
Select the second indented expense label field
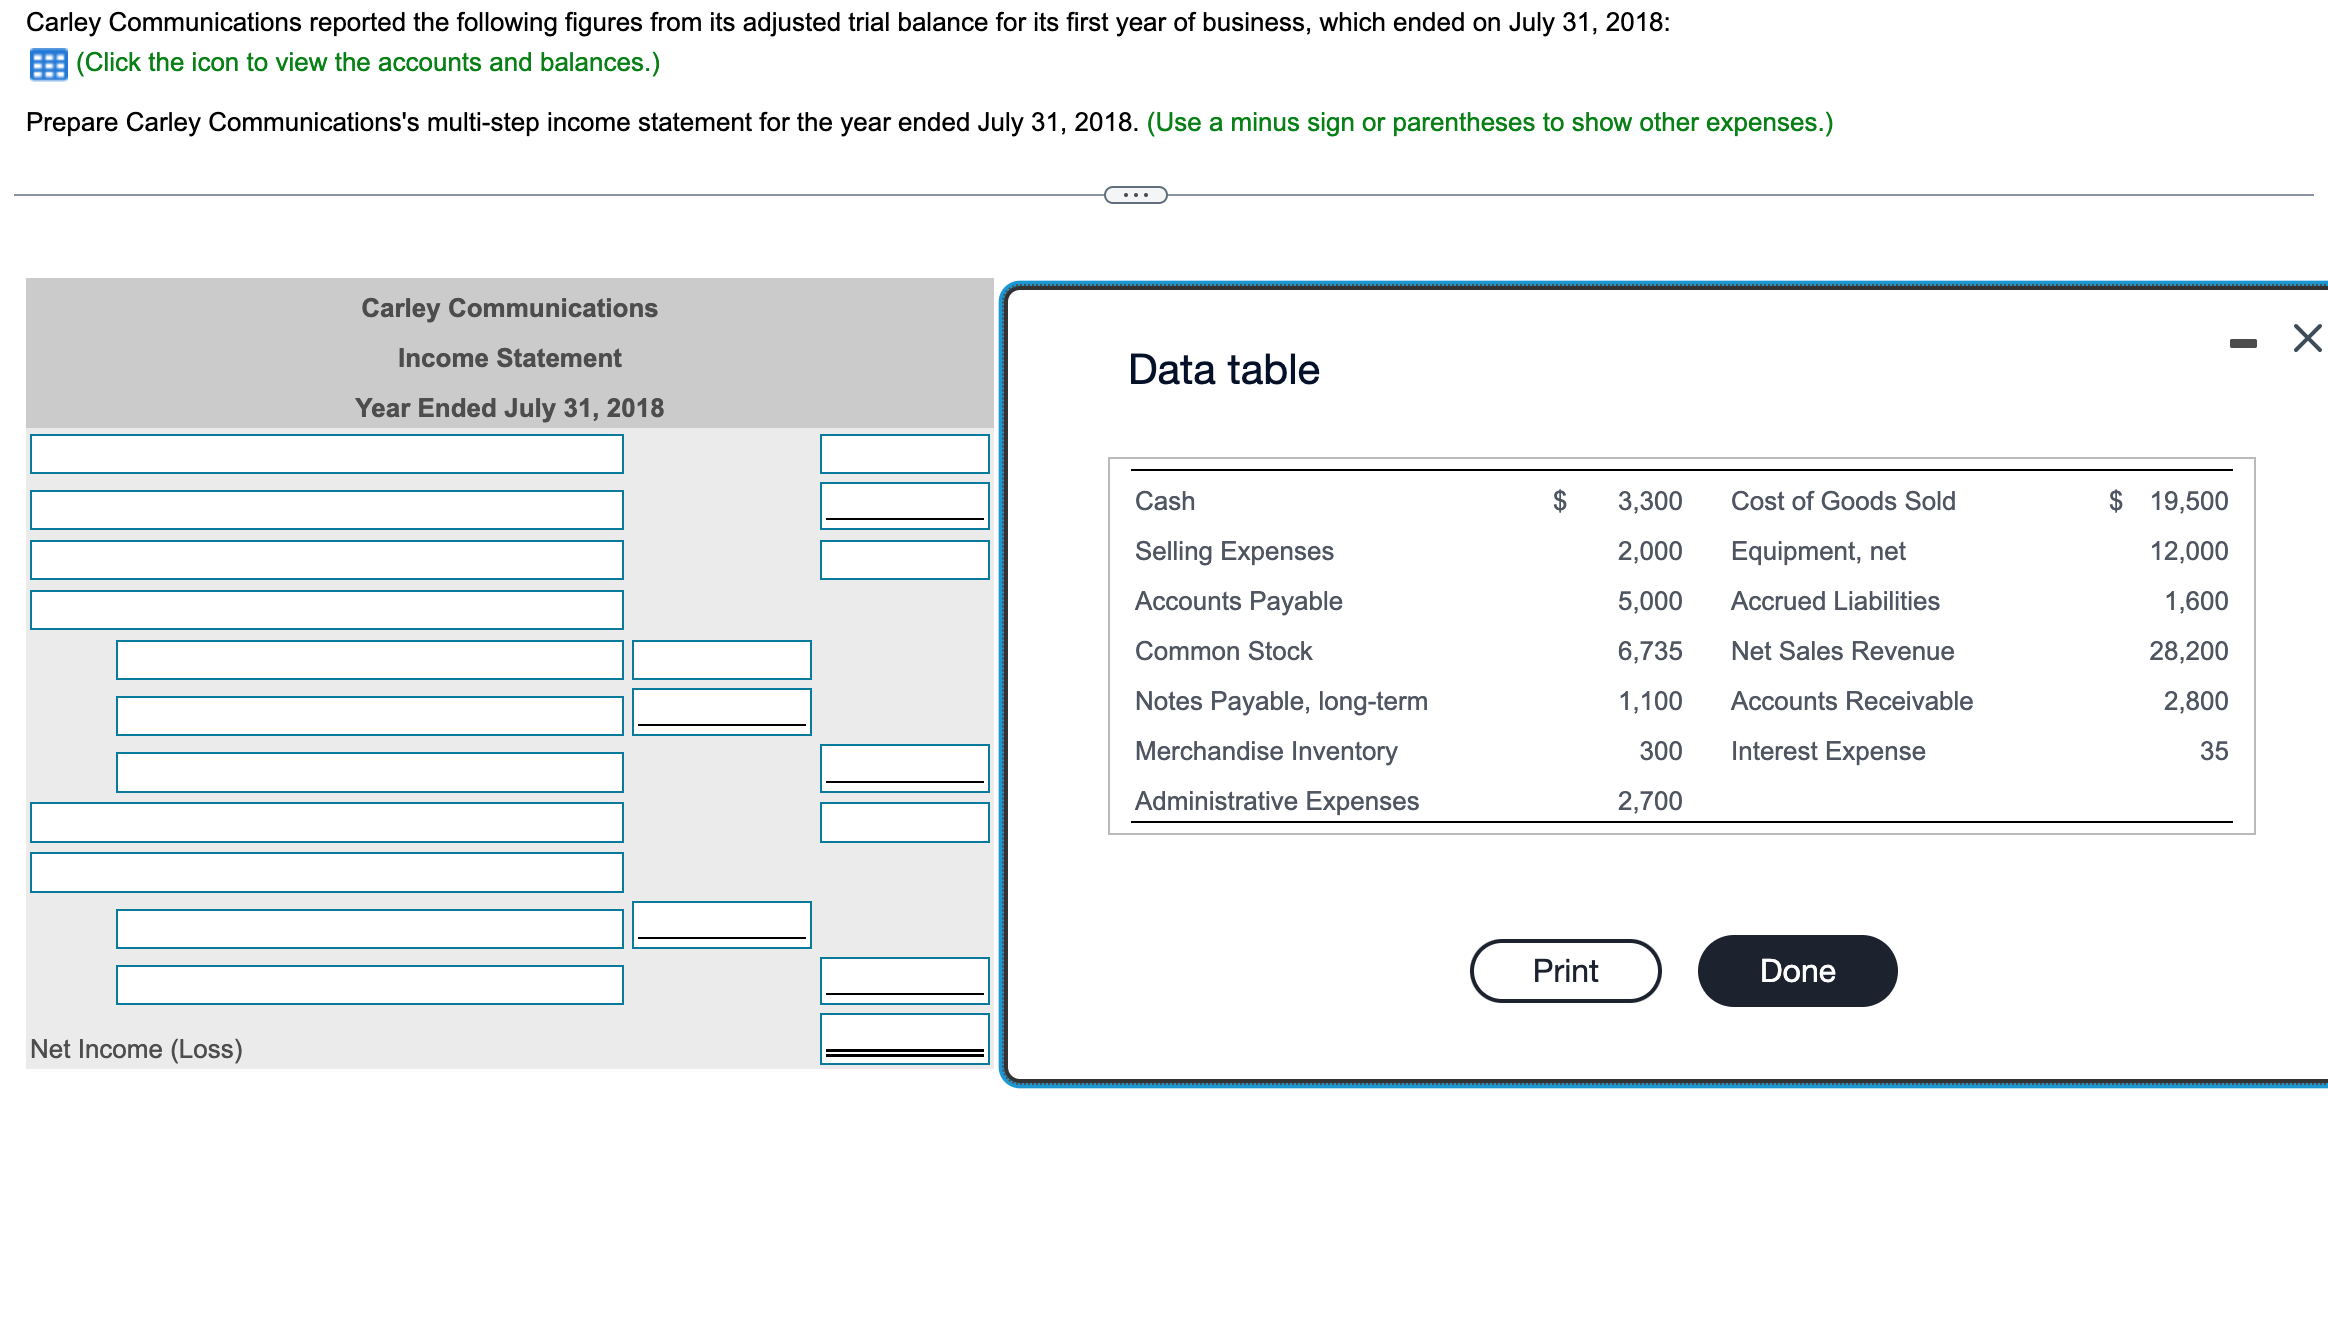coord(369,716)
